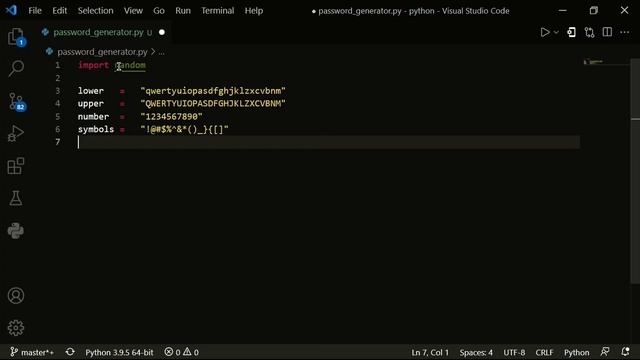
Task: Open Source Control view with 82 changes
Action: [16, 101]
